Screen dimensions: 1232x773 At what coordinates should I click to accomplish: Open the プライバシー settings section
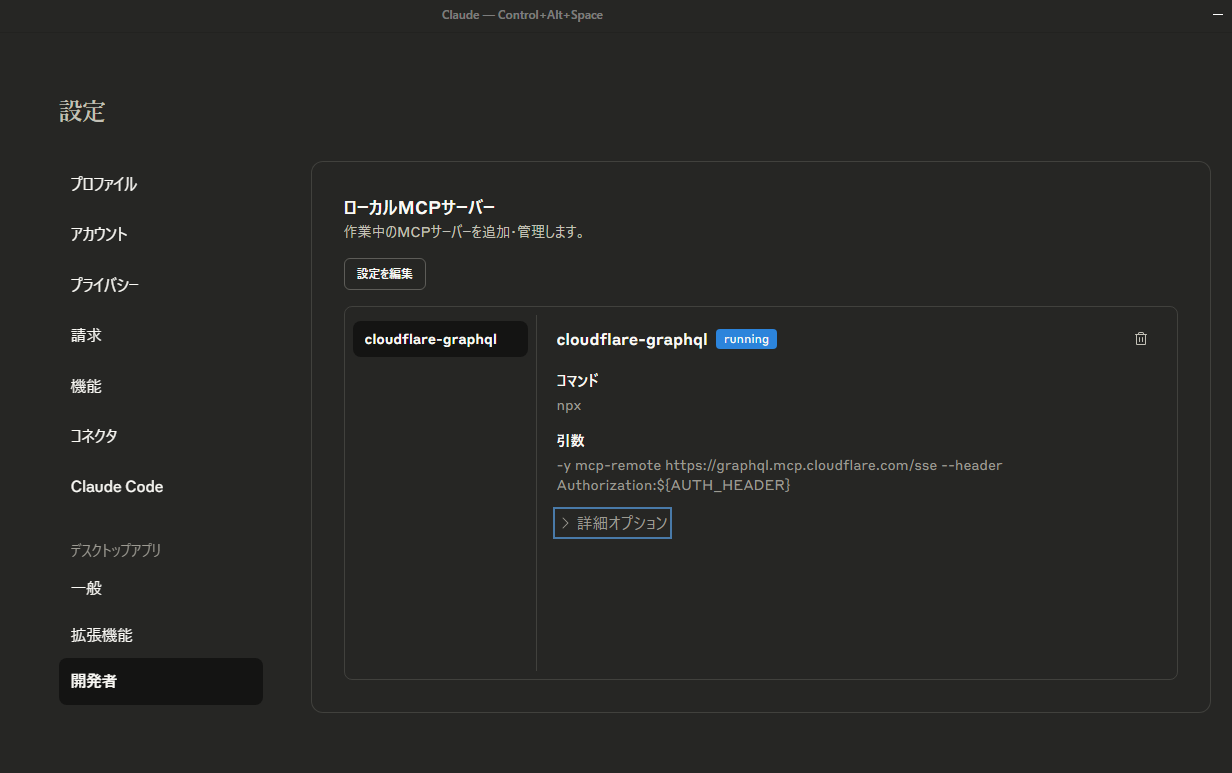[x=105, y=285]
